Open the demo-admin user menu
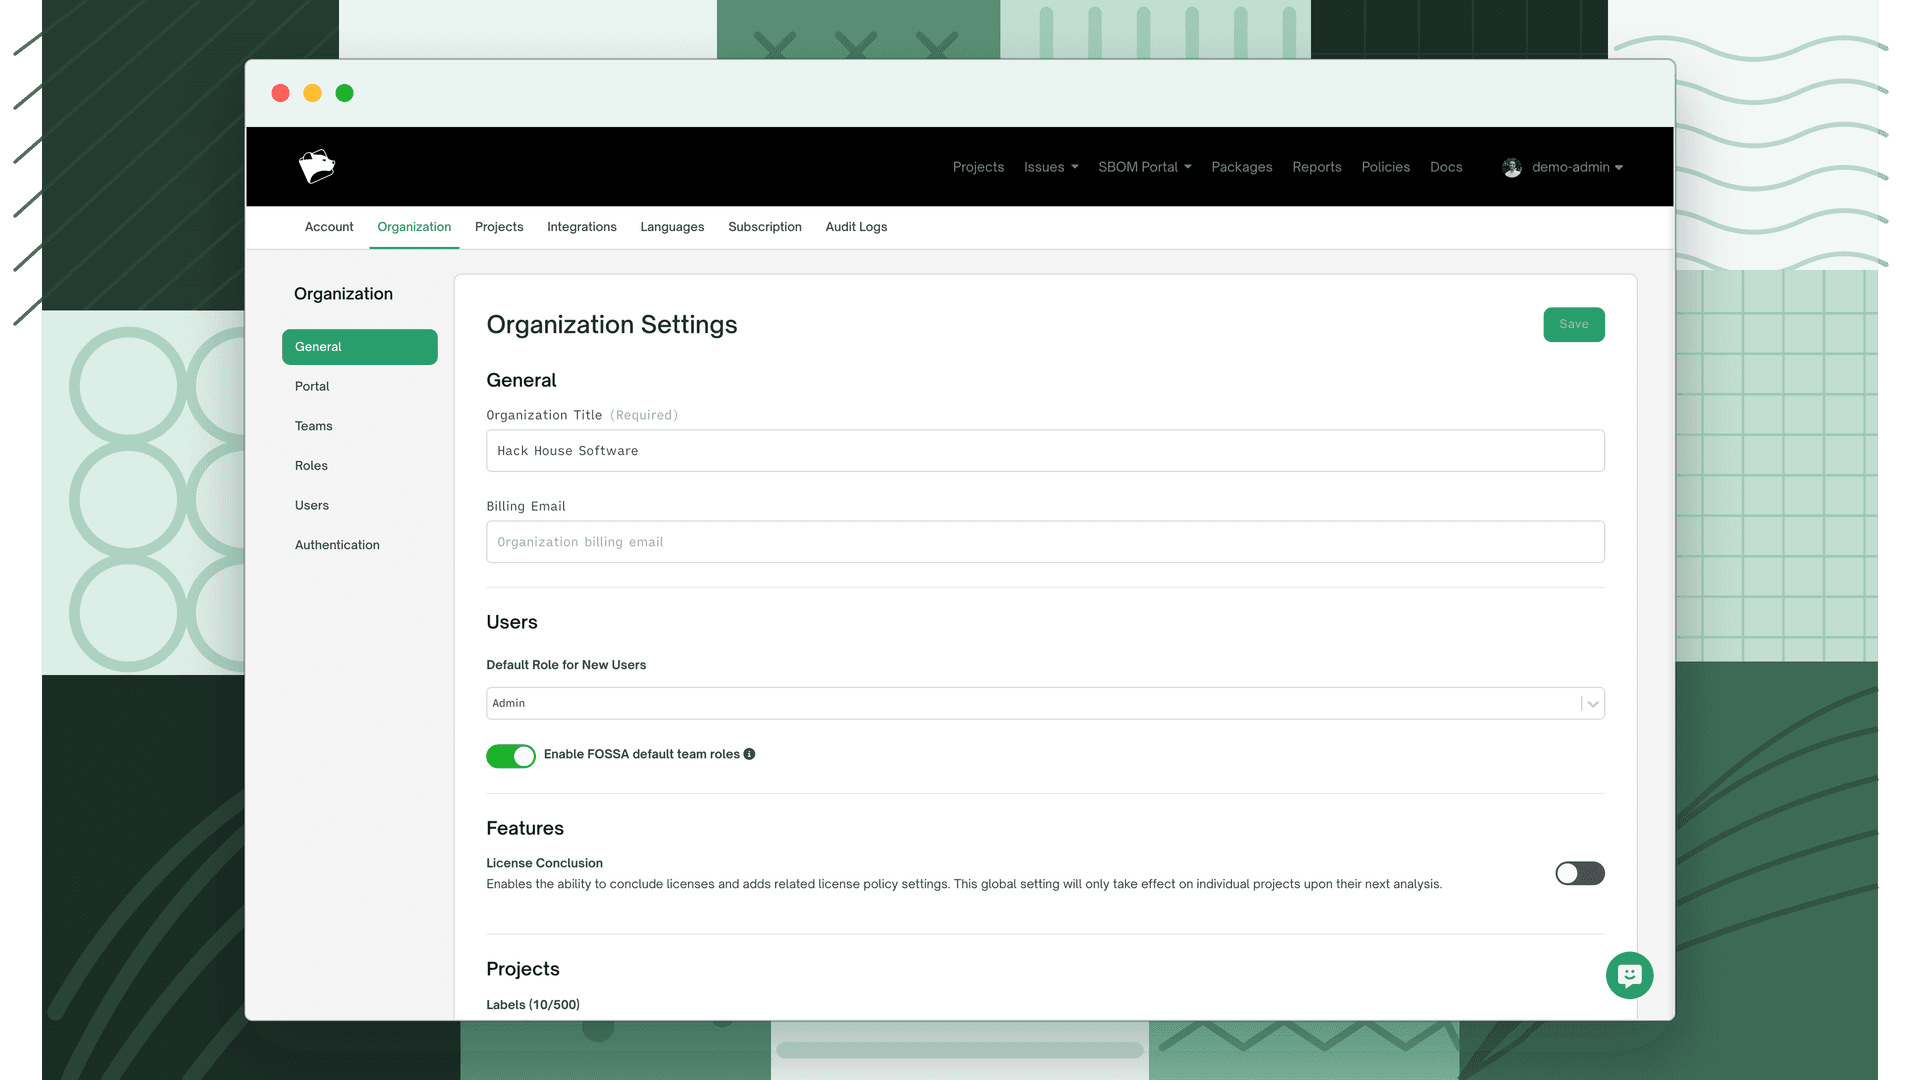1920x1080 pixels. click(x=1562, y=167)
